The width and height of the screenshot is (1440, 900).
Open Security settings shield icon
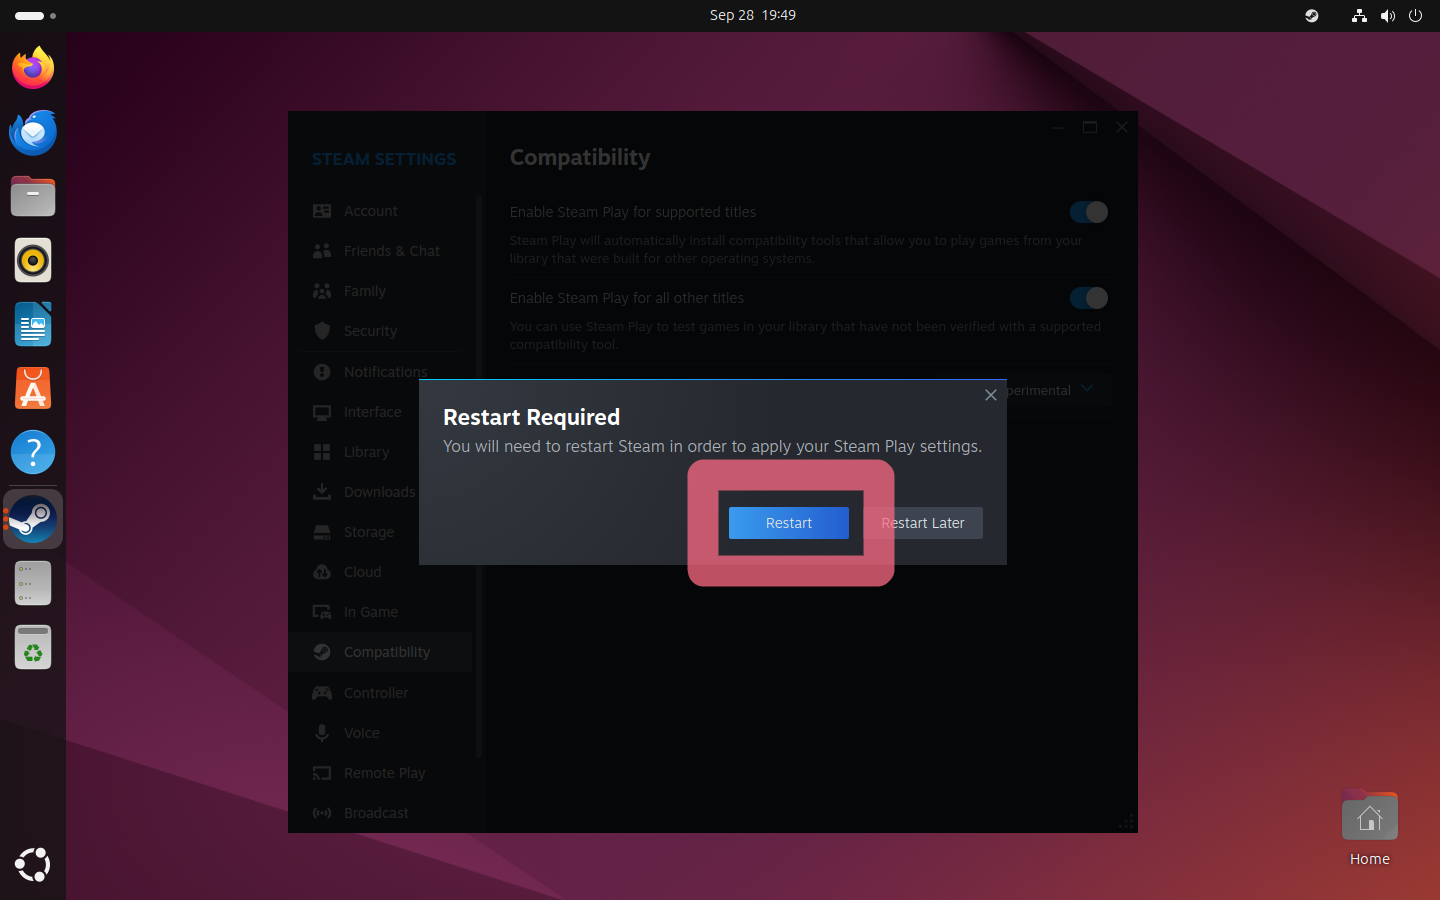point(322,331)
